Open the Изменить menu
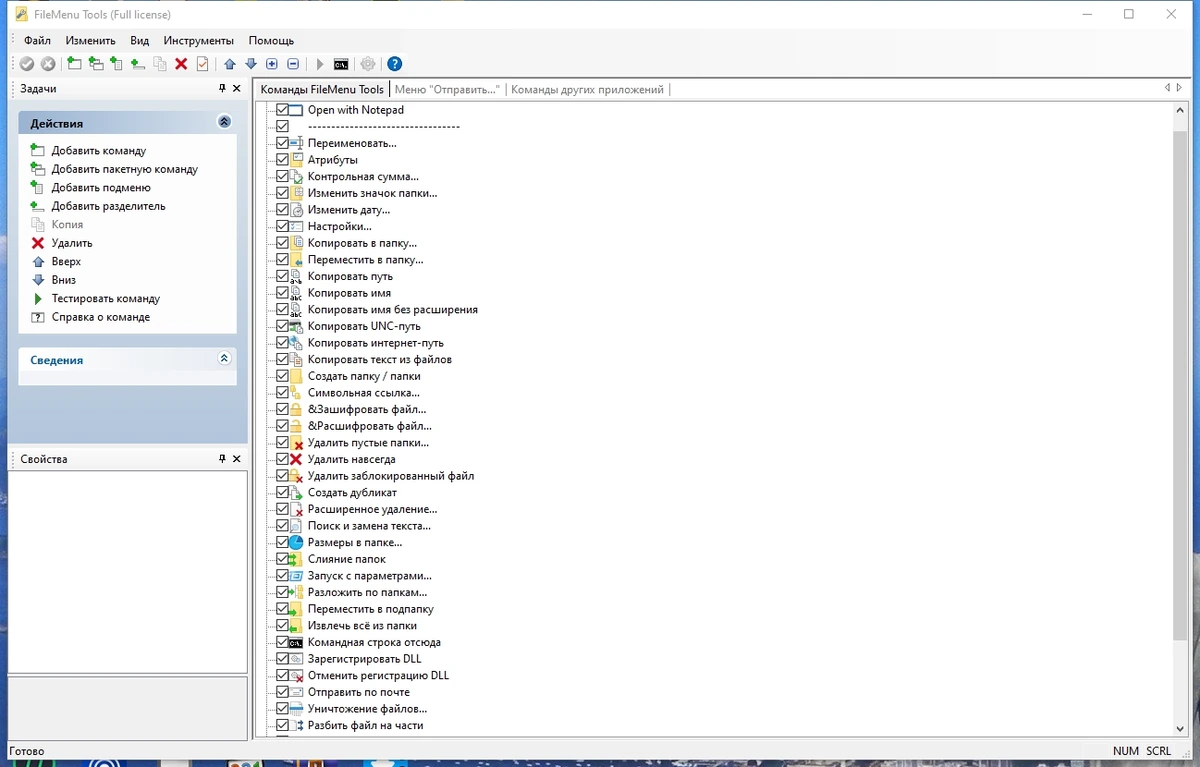Image resolution: width=1200 pixels, height=767 pixels. pyautogui.click(x=91, y=41)
